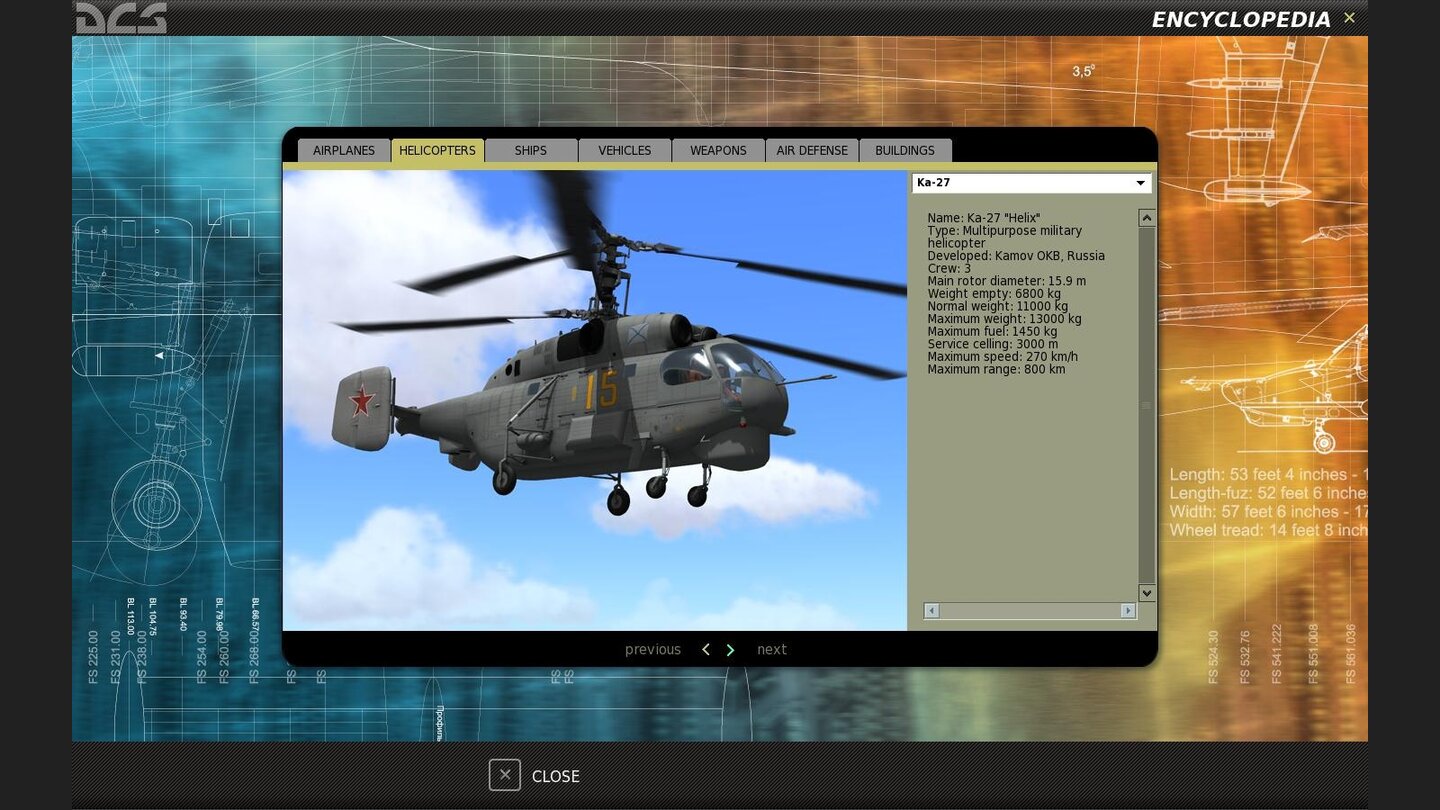Click the 'next' text link
1440x810 pixels.
(772, 650)
